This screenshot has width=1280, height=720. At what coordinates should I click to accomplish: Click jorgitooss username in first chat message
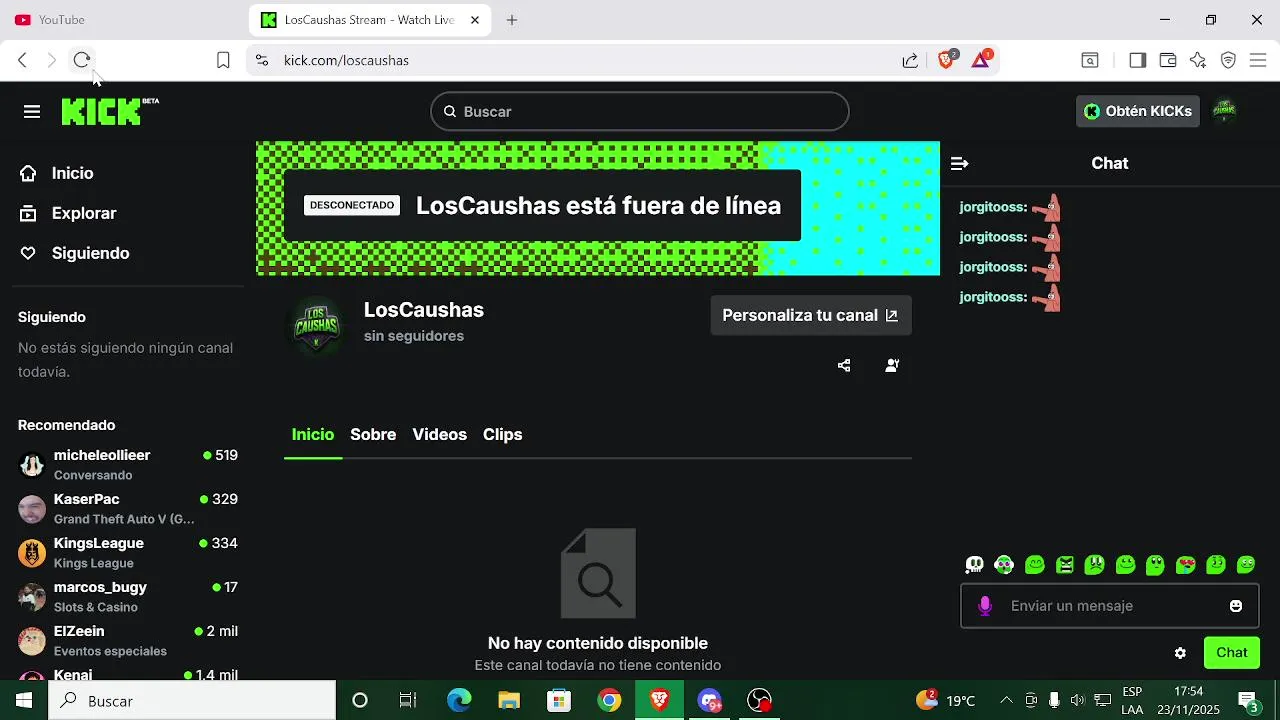click(991, 207)
